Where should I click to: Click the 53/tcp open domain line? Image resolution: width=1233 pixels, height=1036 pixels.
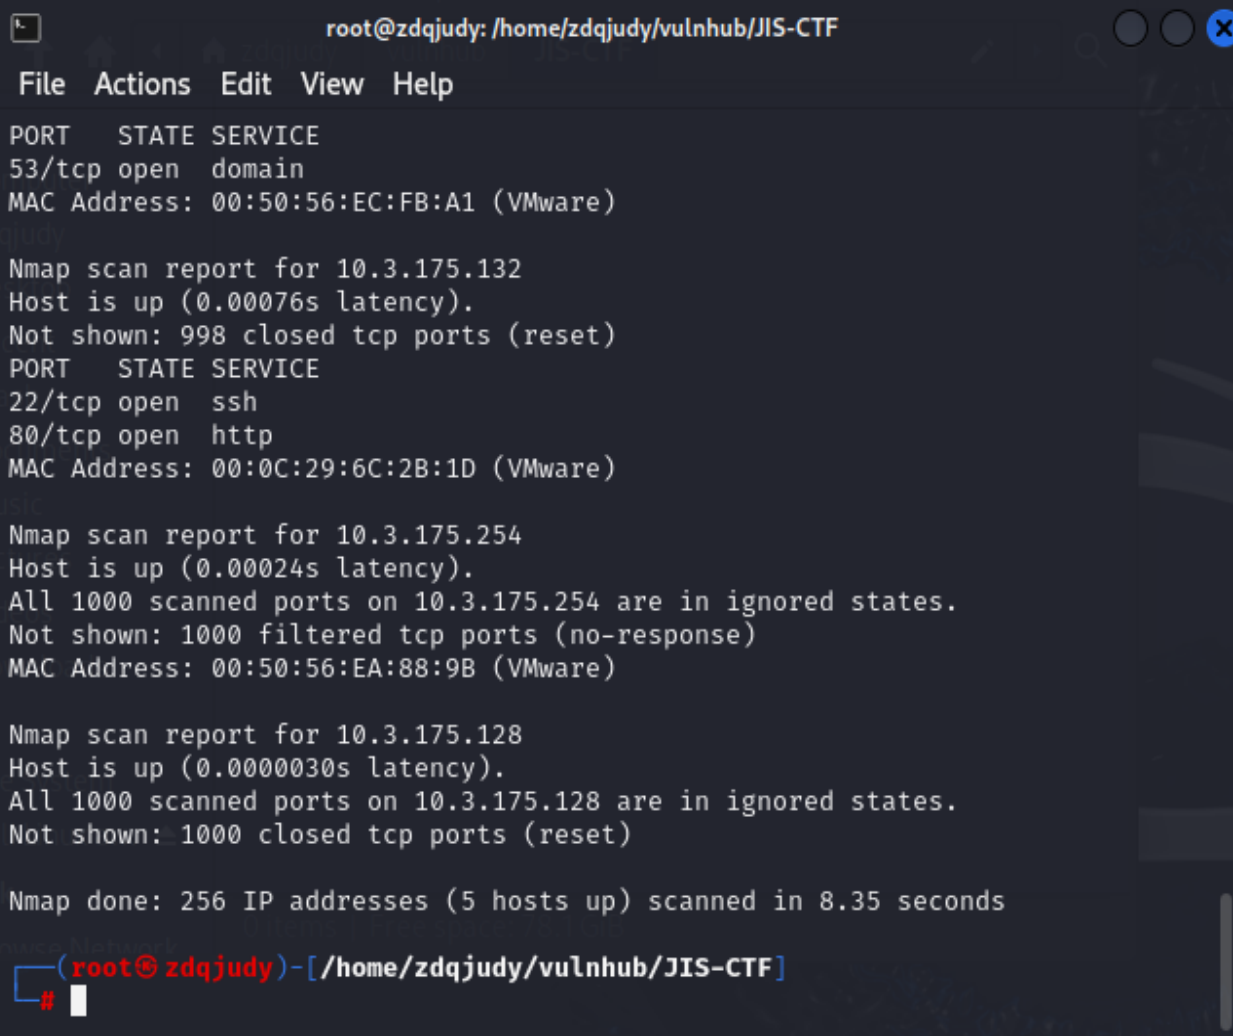click(x=156, y=169)
